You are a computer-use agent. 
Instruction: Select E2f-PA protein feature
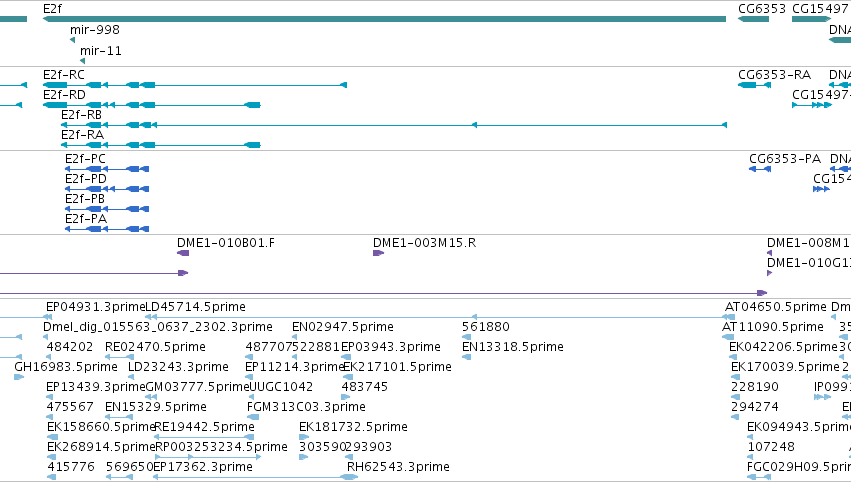coord(107,229)
